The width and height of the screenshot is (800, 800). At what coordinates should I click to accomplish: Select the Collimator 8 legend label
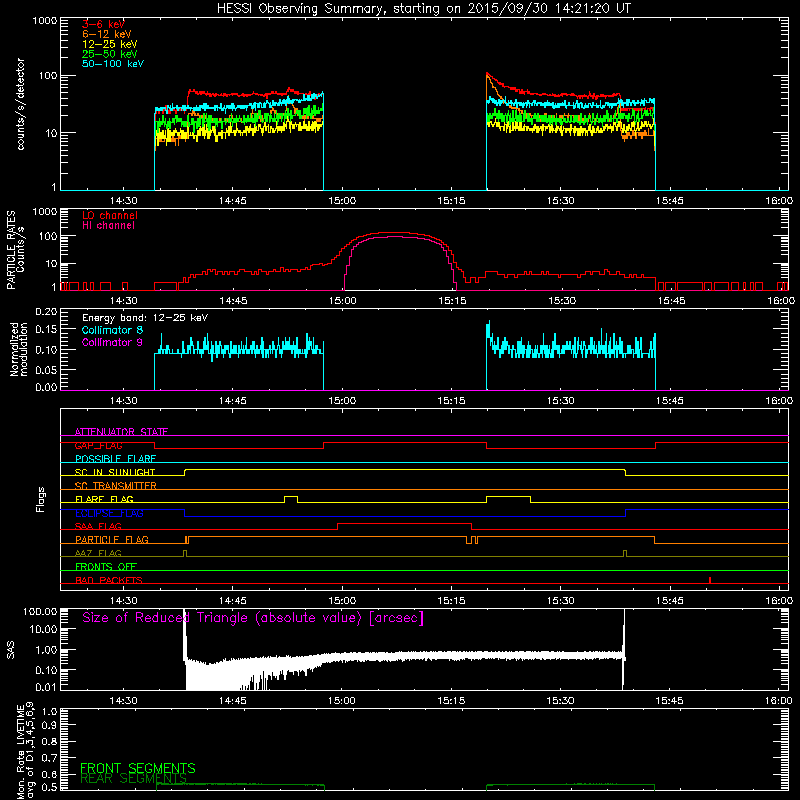coord(112,330)
